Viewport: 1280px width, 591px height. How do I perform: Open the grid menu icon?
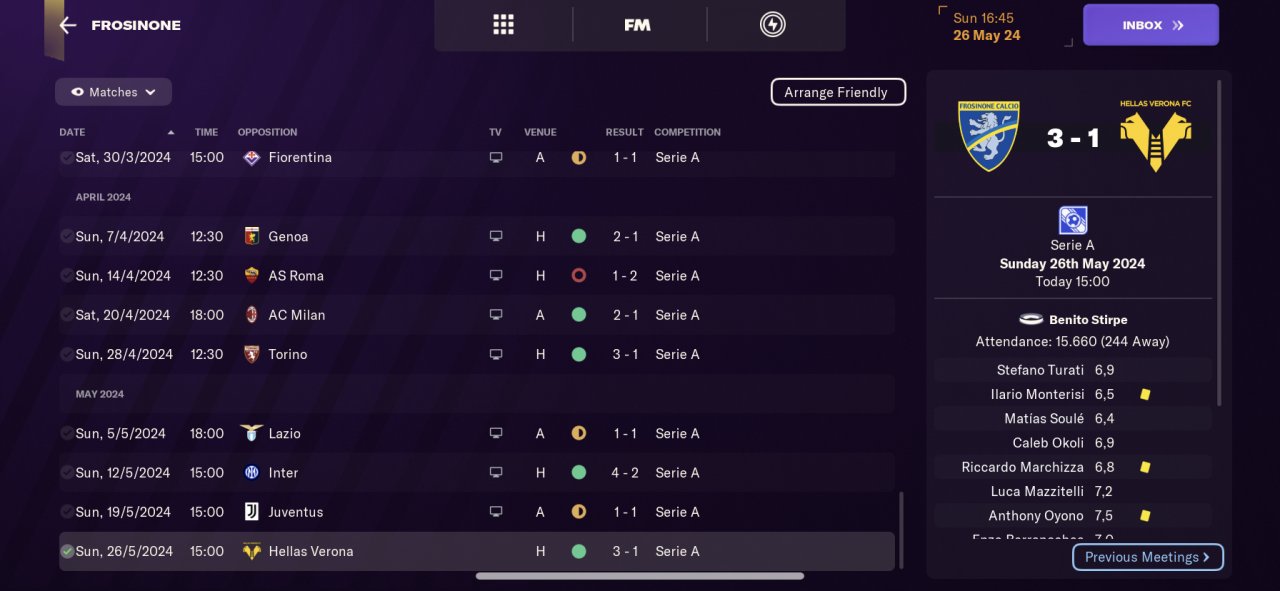click(x=503, y=25)
